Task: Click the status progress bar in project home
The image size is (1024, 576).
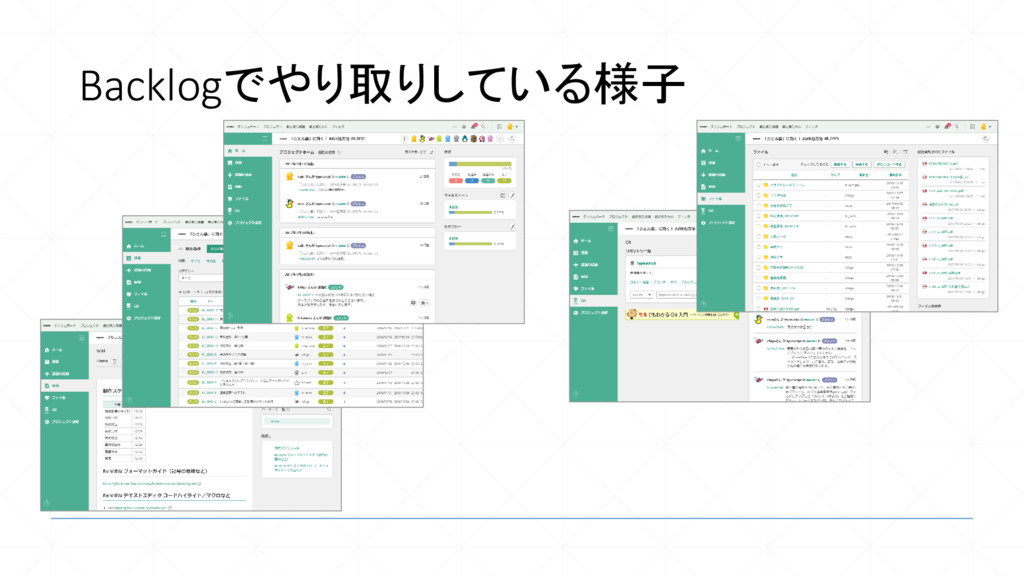Action: tap(480, 164)
